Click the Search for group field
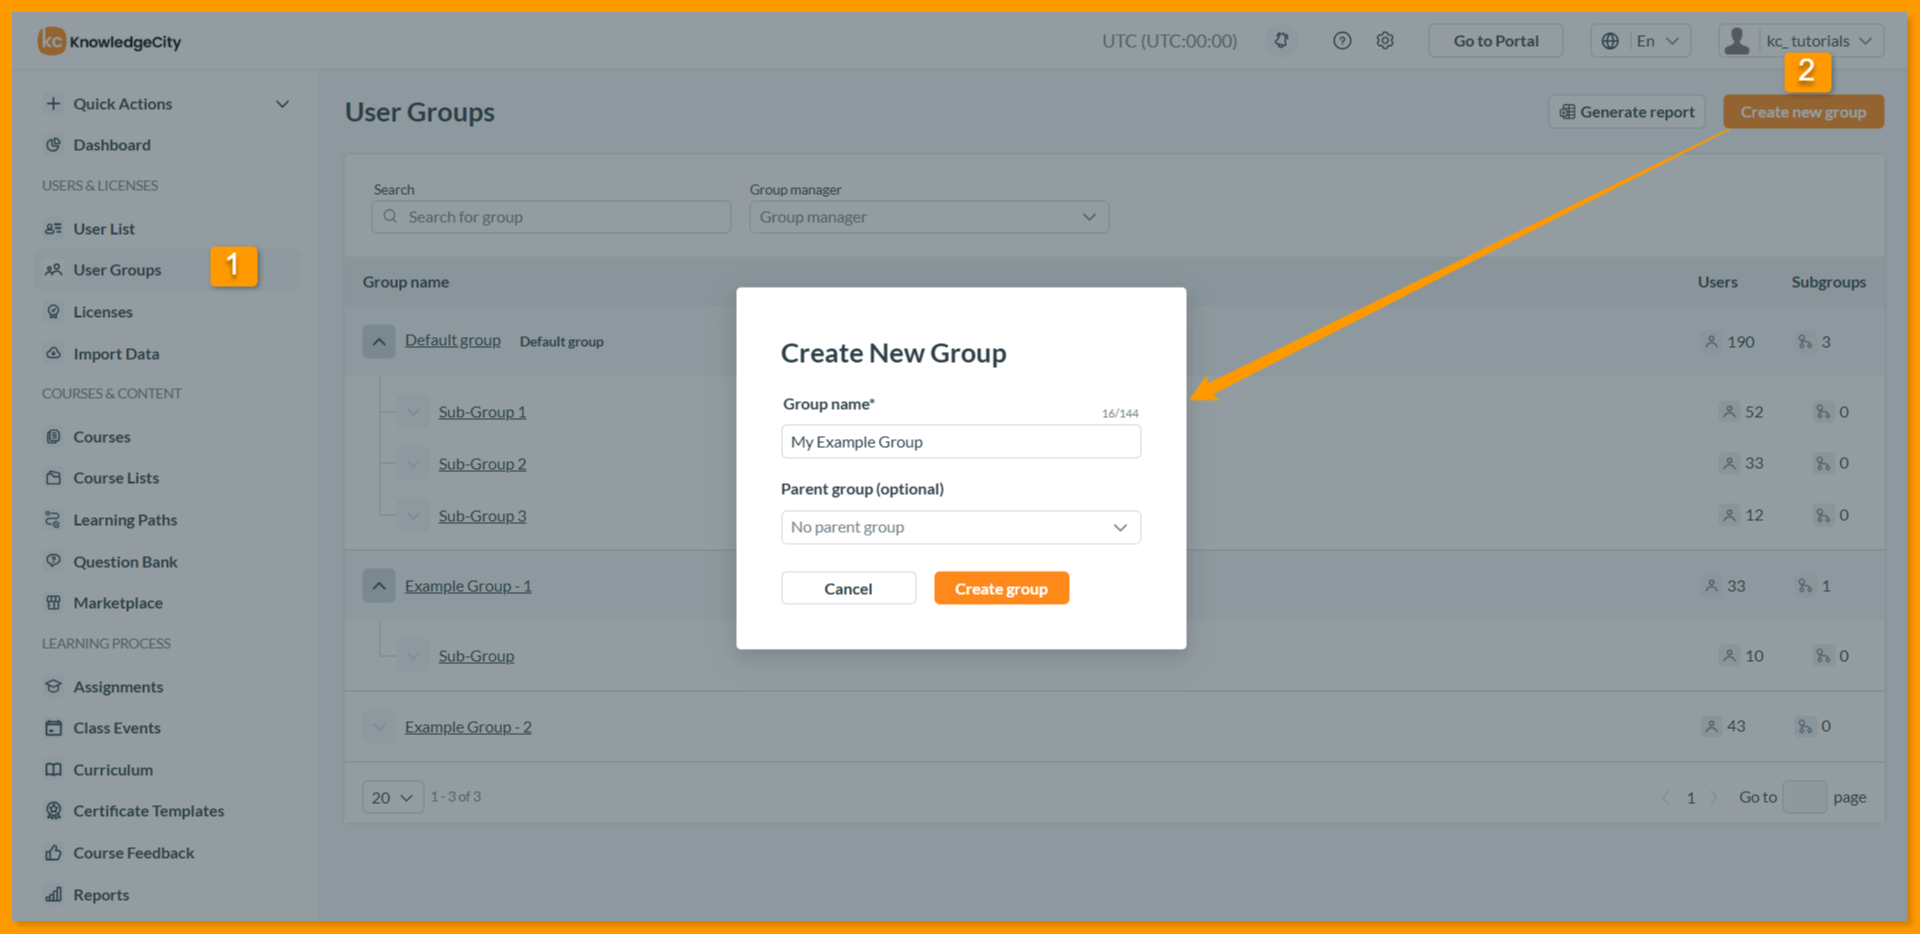The image size is (1920, 934). point(551,217)
